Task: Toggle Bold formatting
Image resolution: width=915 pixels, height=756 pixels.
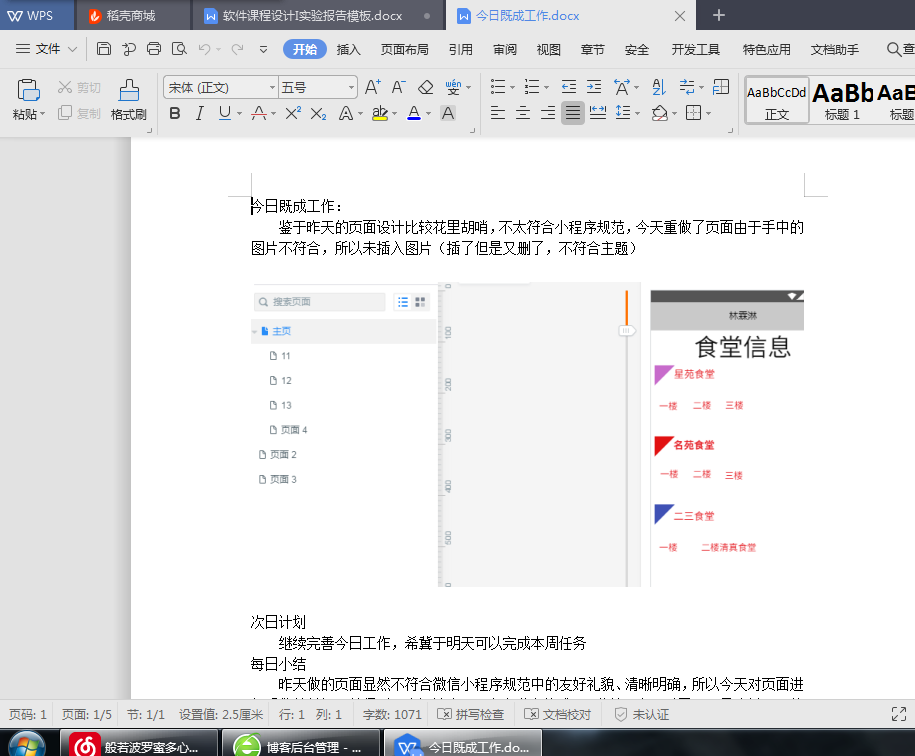Action: [175, 113]
